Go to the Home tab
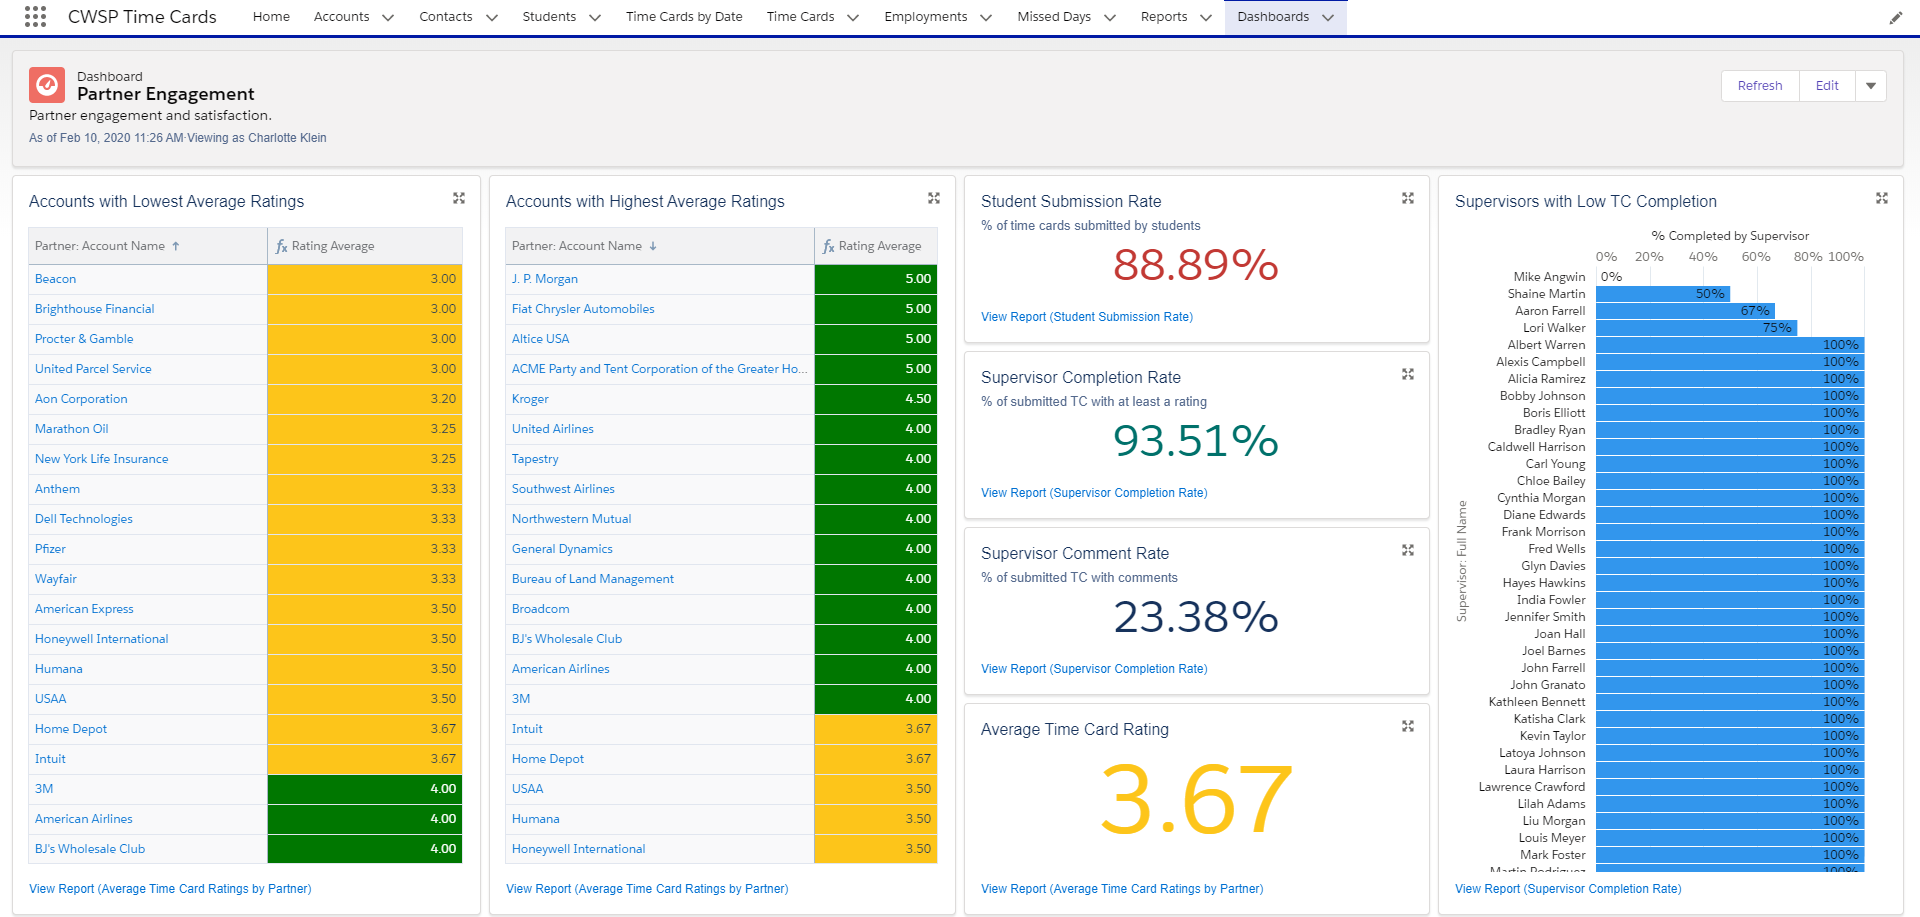This screenshot has height=917, width=1920. click(271, 17)
